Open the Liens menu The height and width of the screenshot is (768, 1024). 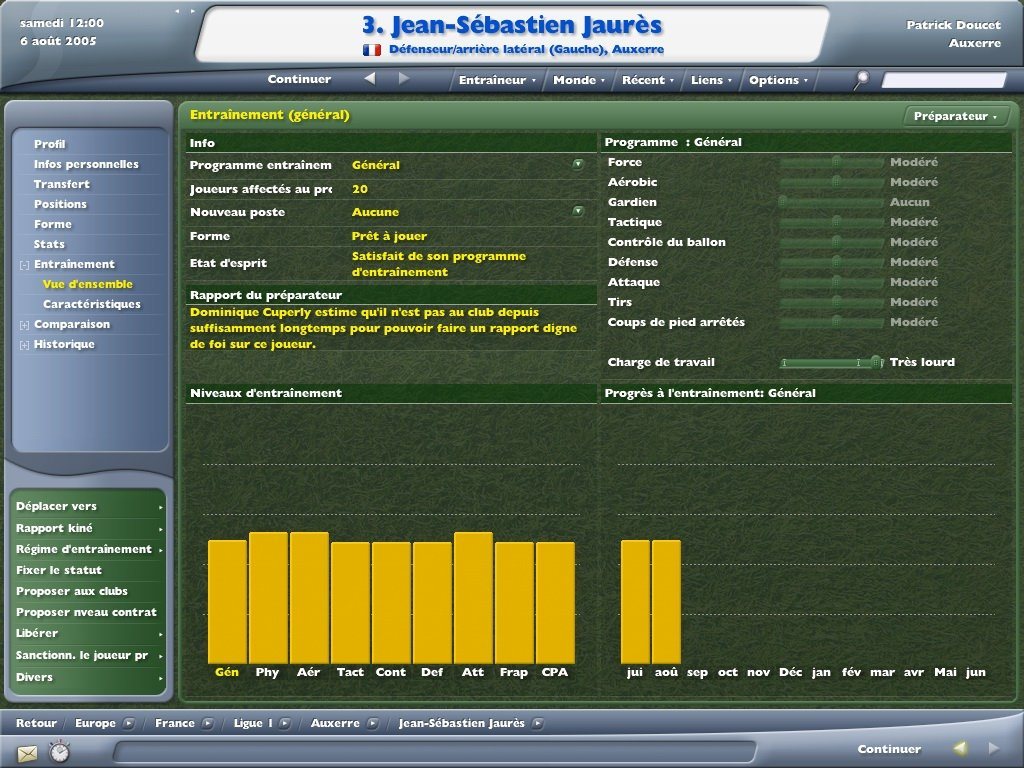point(711,80)
